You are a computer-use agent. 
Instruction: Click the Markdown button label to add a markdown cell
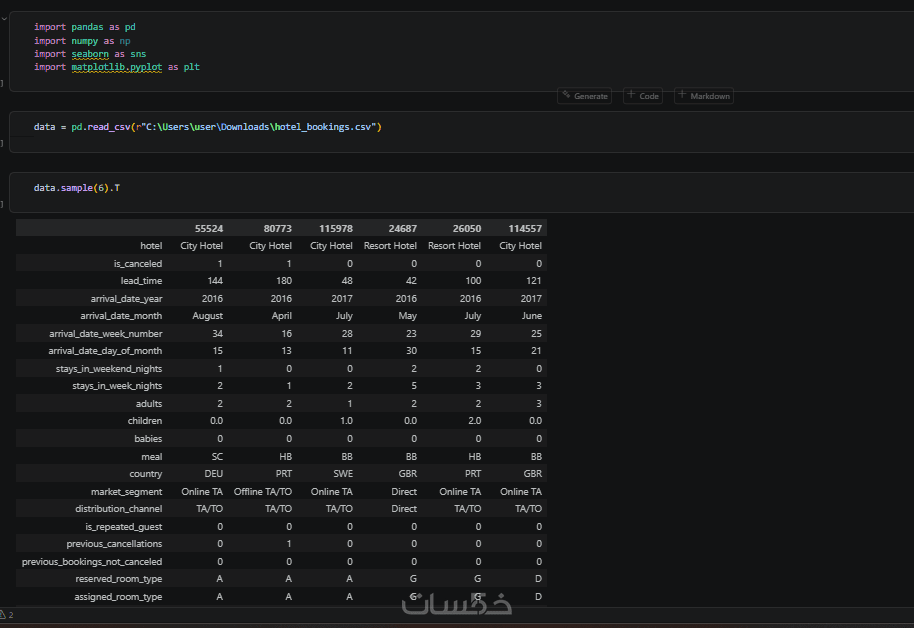[x=710, y=96]
